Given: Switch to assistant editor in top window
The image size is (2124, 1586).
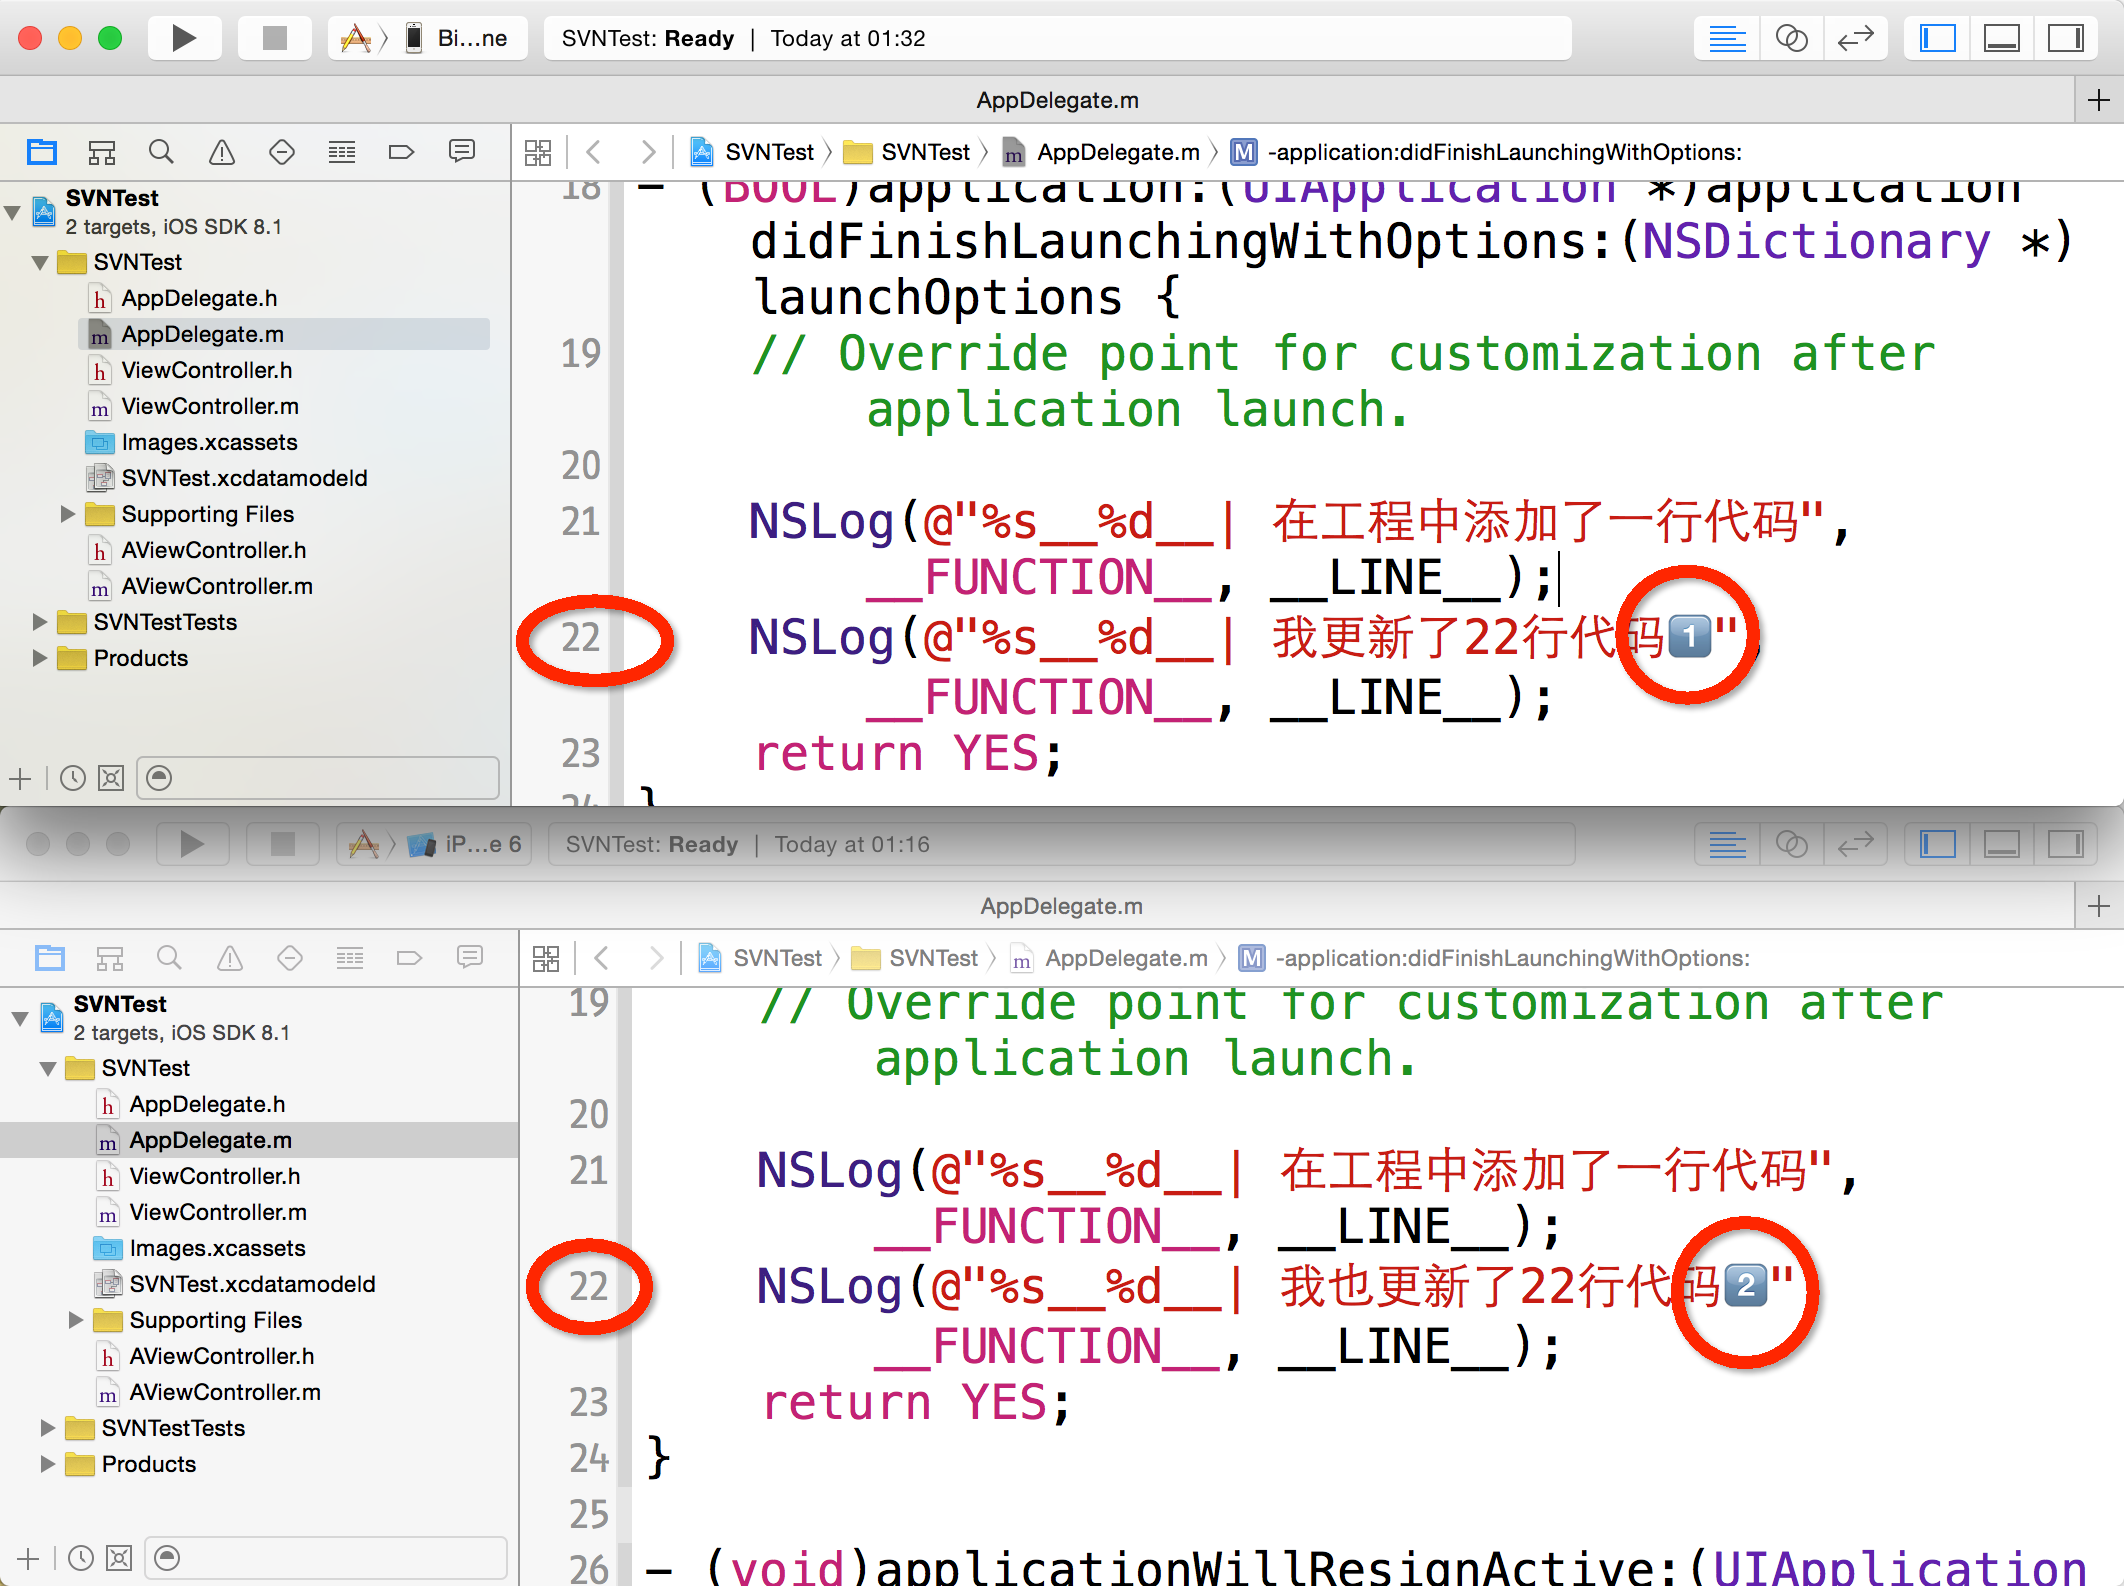Looking at the screenshot, I should tap(1791, 38).
